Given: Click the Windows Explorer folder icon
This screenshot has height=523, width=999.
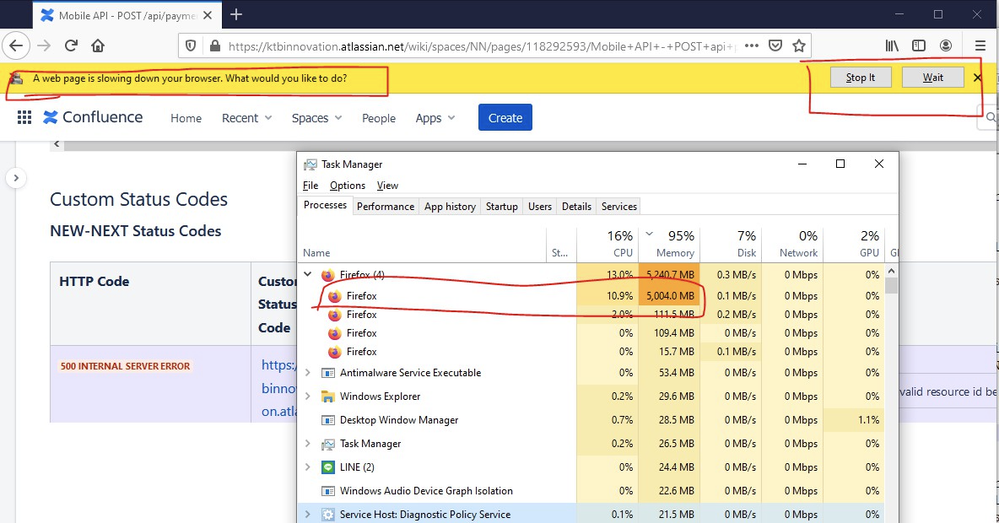Looking at the screenshot, I should (x=328, y=396).
